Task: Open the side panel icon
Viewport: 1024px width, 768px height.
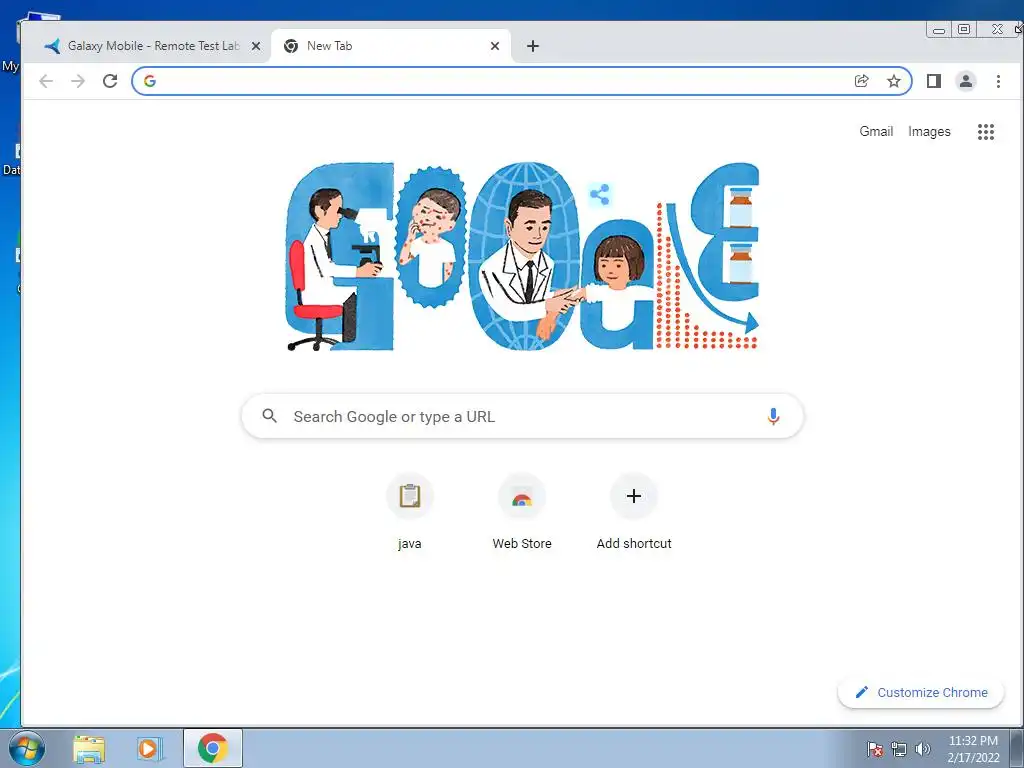Action: 934,81
